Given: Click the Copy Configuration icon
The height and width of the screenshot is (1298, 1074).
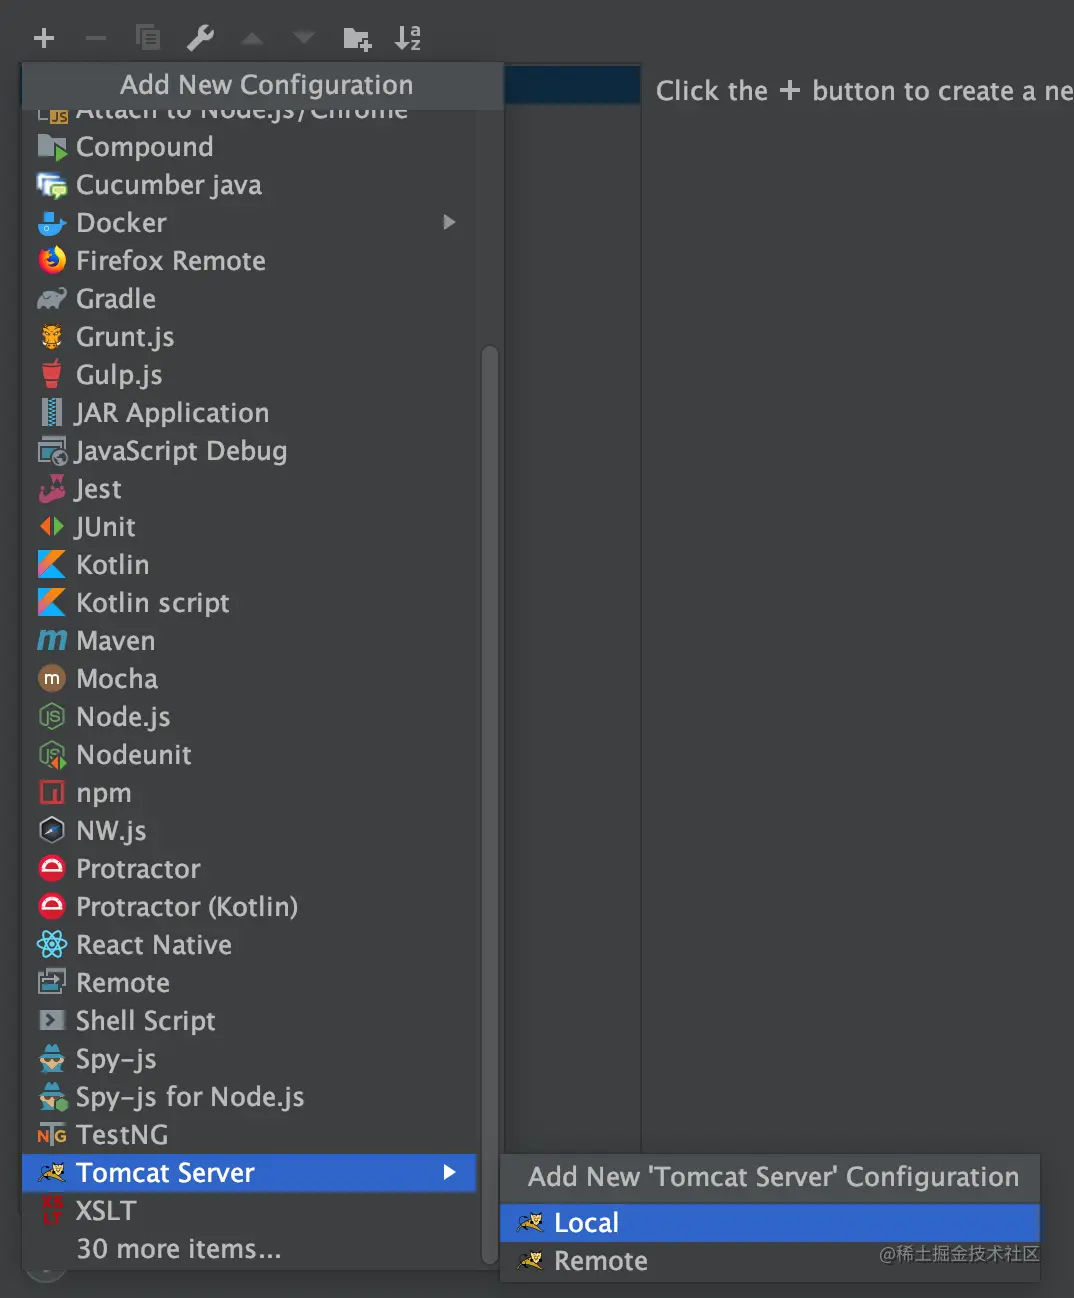Looking at the screenshot, I should tap(148, 38).
